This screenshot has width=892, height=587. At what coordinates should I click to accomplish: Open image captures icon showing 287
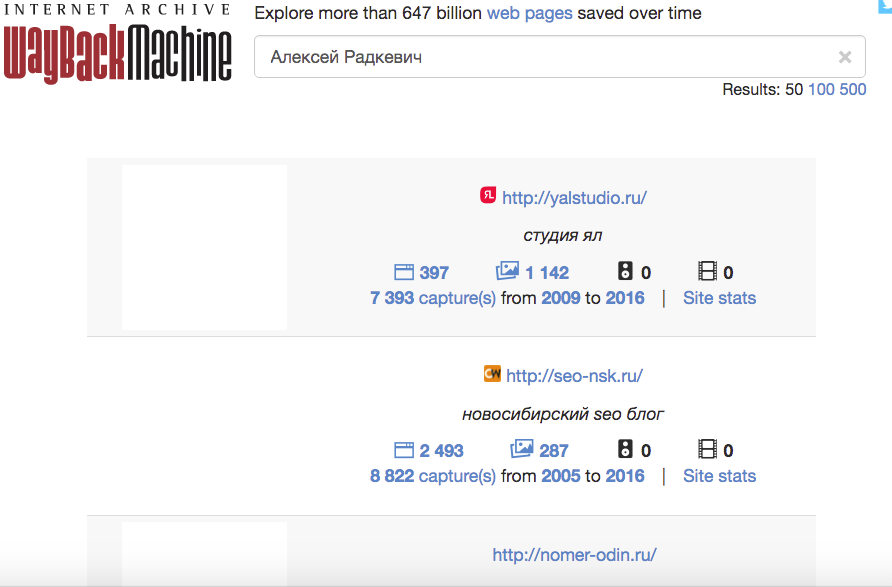pos(522,448)
